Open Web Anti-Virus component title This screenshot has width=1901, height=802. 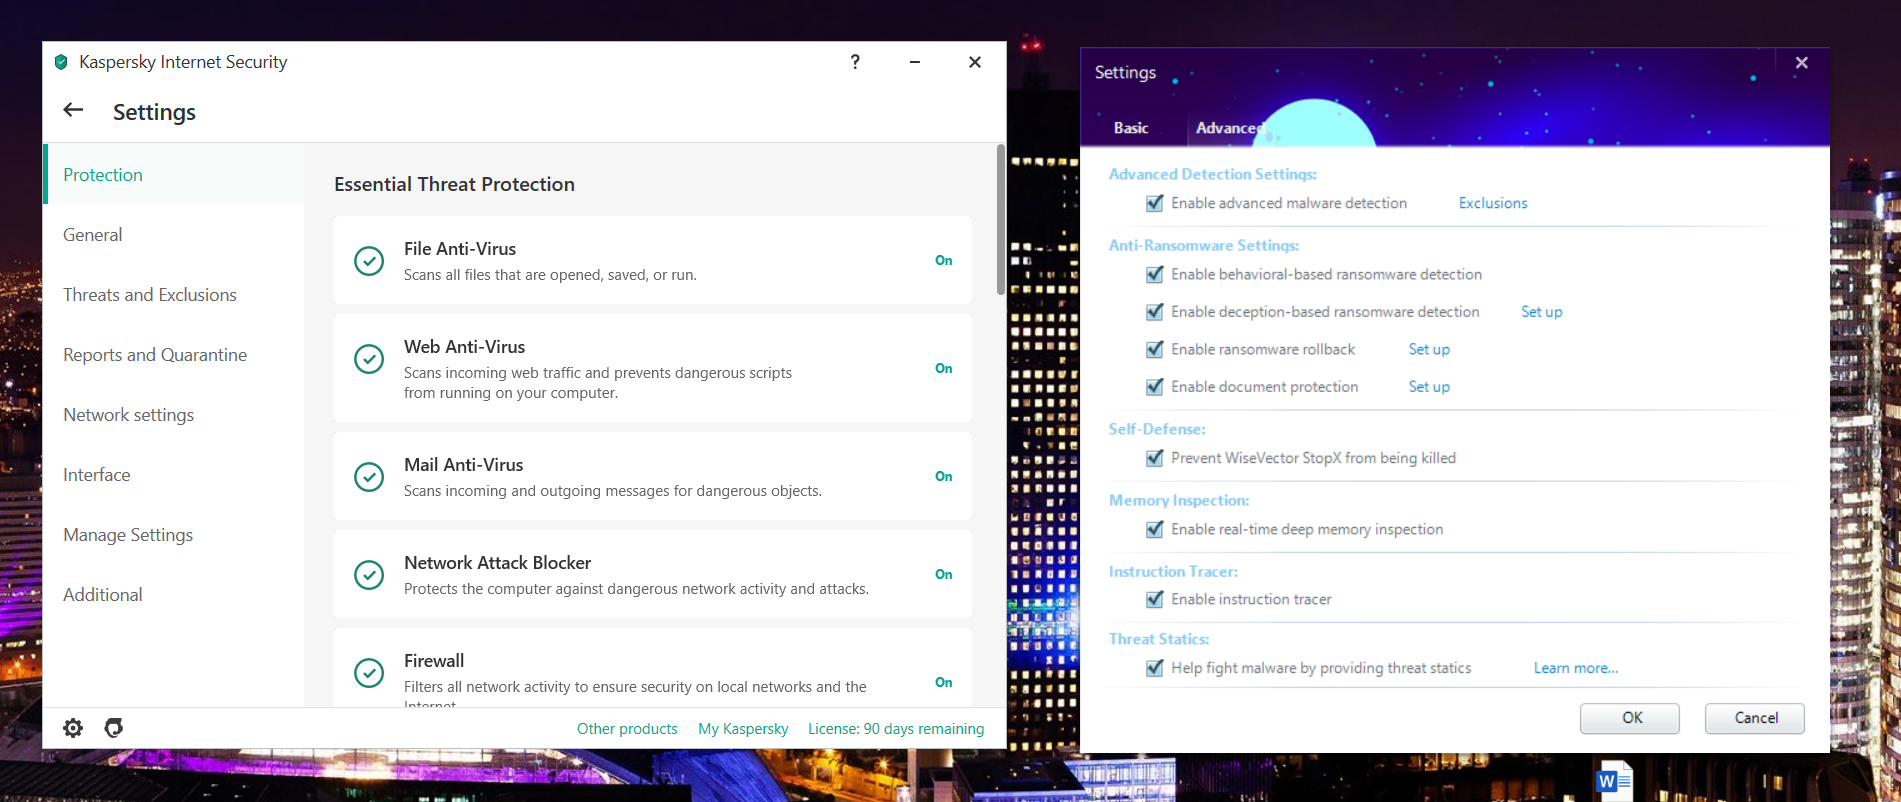click(x=464, y=347)
